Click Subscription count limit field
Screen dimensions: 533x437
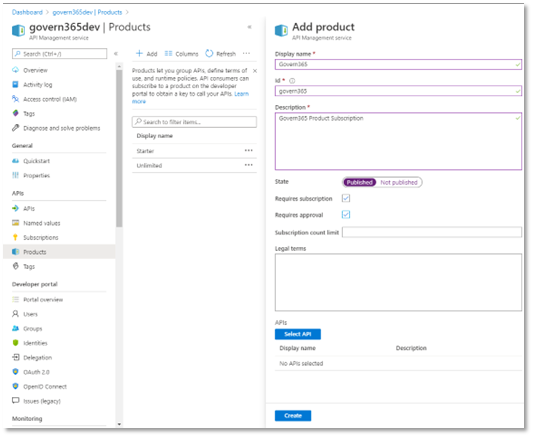(x=432, y=232)
